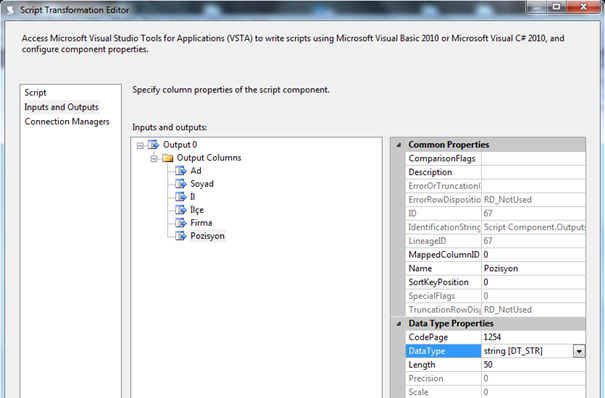
Task: Select the Precision property label
Action: [x=426, y=379]
